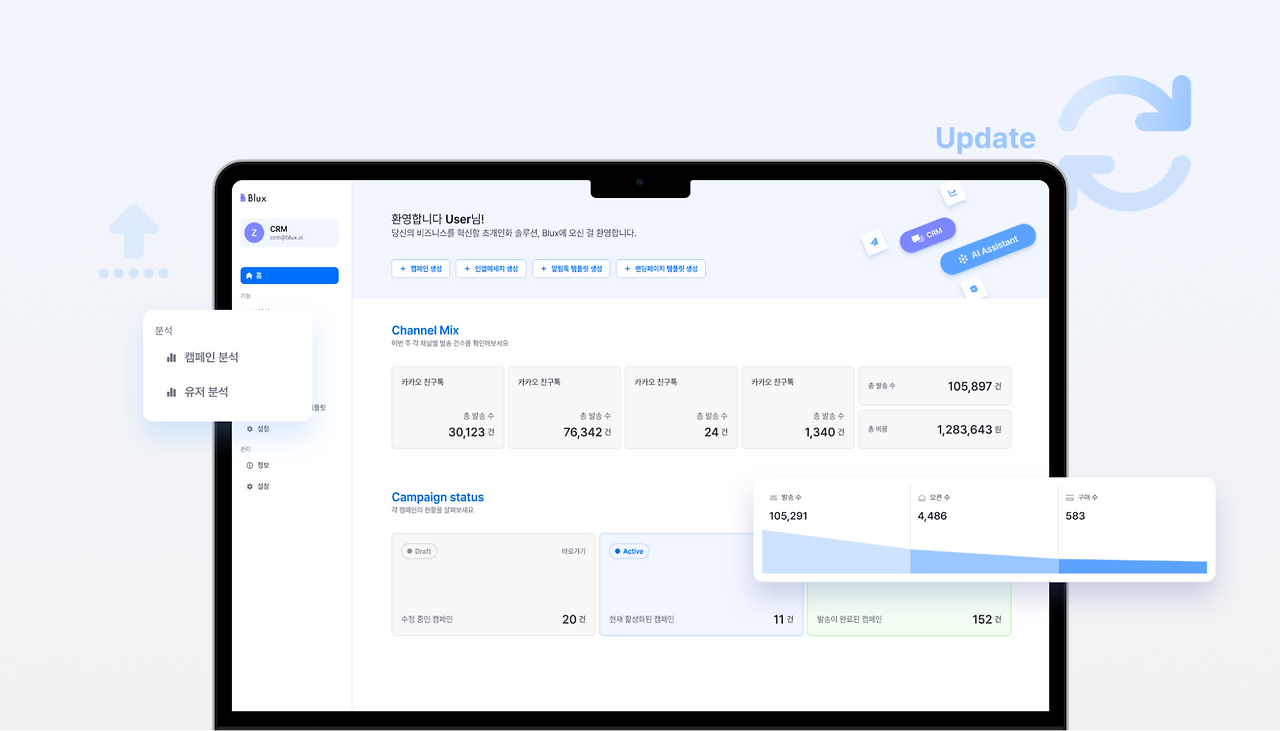Click the purple CRM pill in the banner
The image size is (1280, 731).
point(927,235)
